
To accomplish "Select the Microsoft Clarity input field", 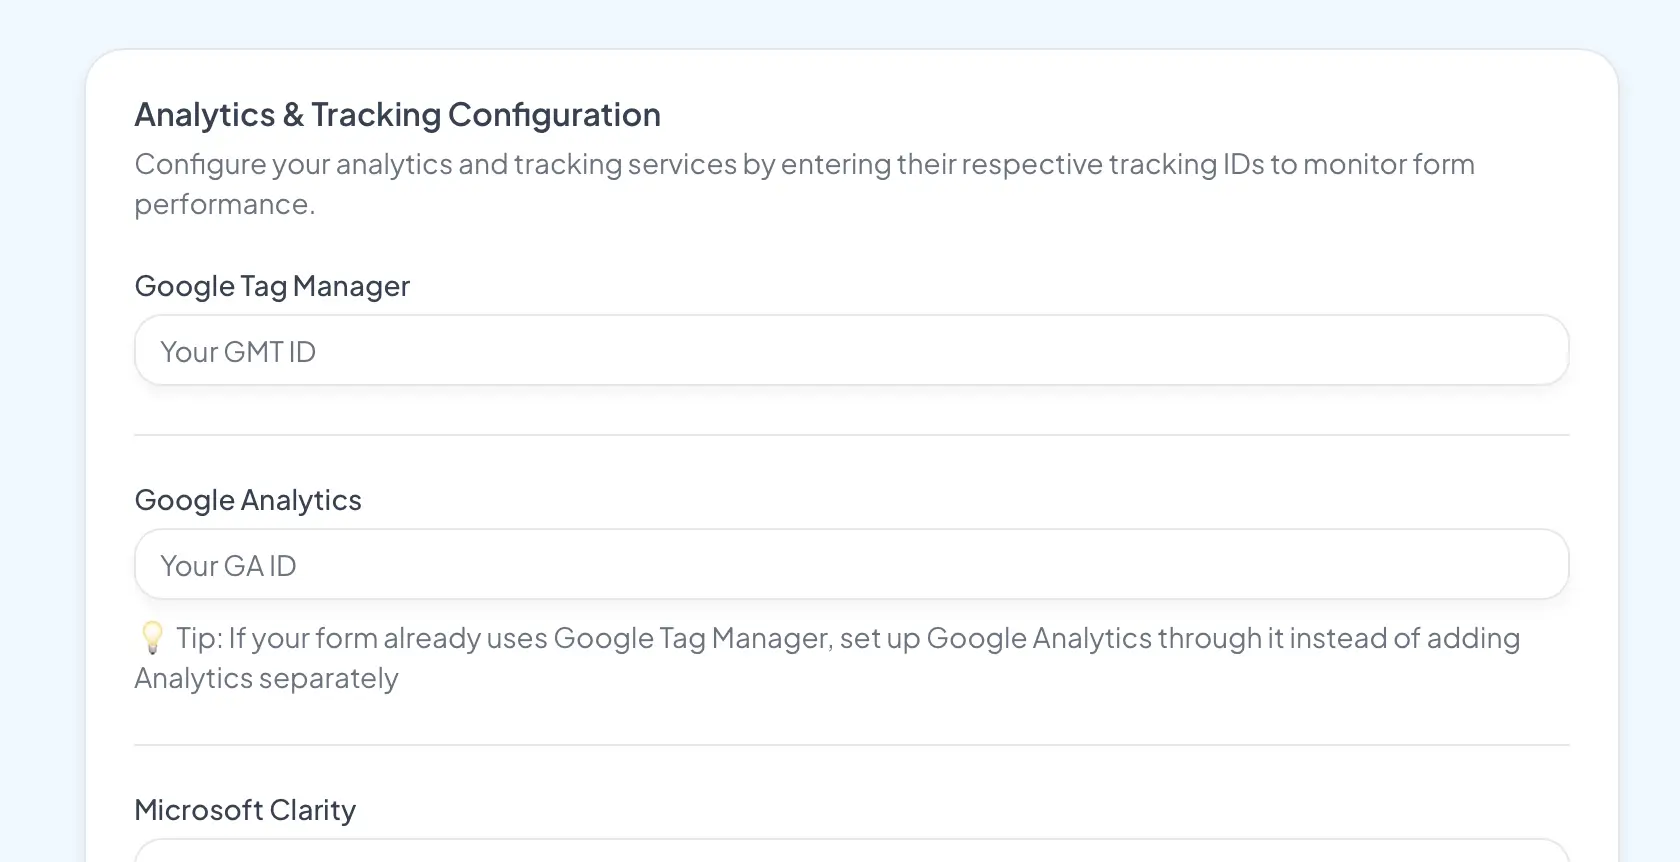I will 851,852.
